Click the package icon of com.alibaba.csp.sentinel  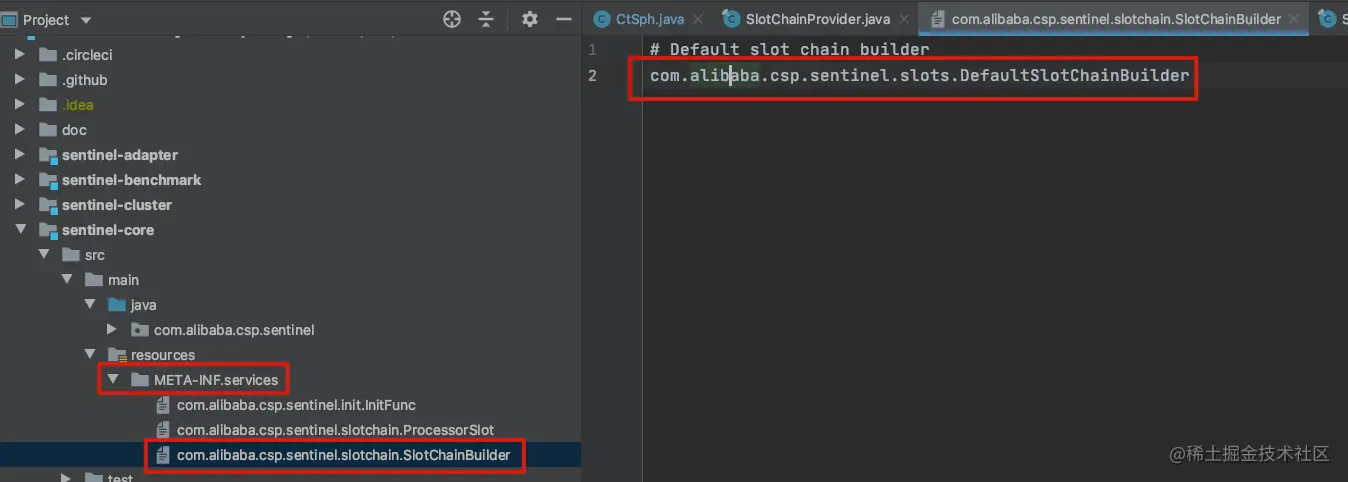140,330
